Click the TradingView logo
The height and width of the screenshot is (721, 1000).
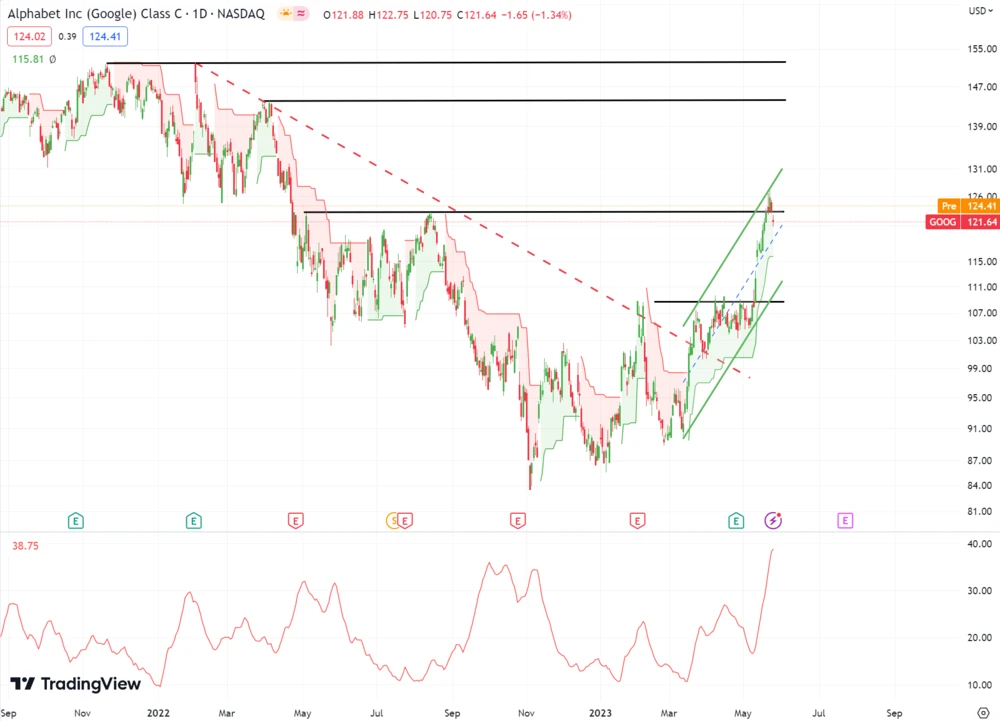tap(76, 684)
